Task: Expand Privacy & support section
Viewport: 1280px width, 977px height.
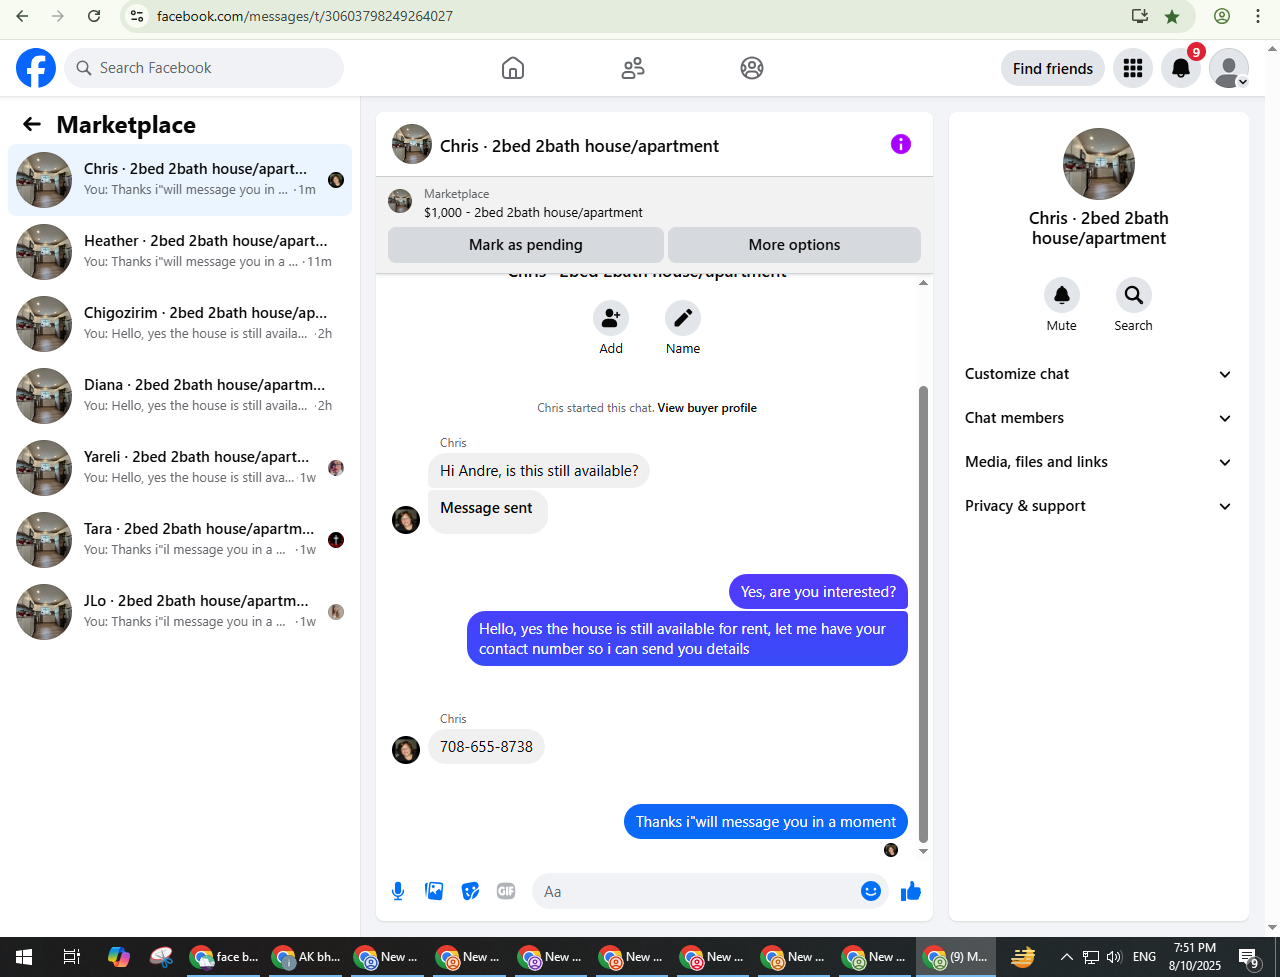Action: tap(1098, 506)
